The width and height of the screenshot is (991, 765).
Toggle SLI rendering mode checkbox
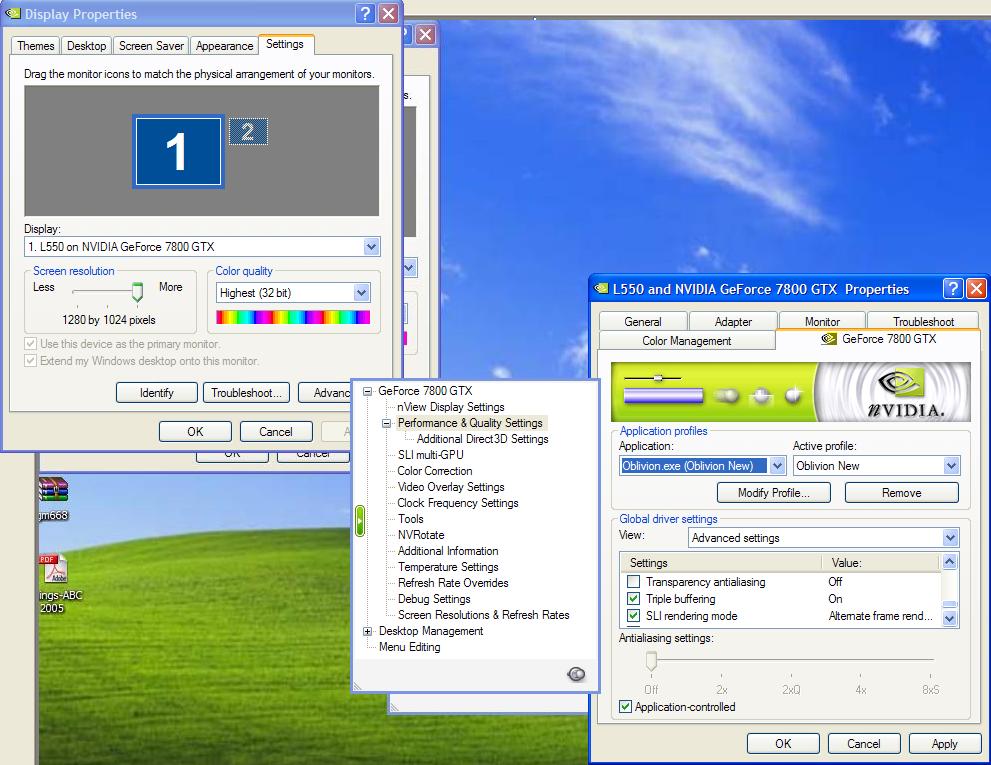633,616
